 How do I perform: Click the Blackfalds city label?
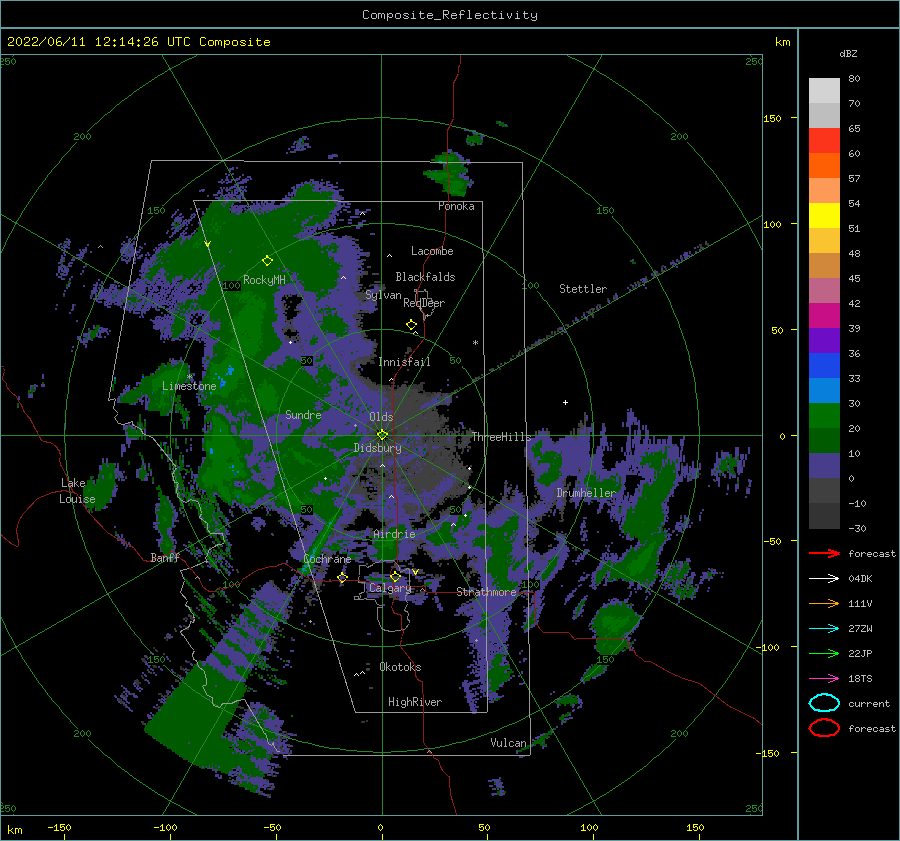click(425, 277)
